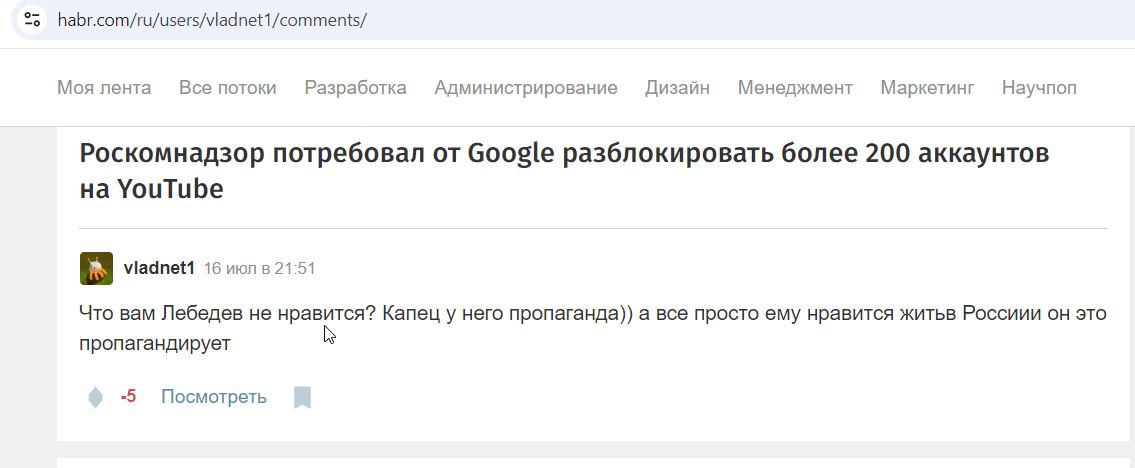Open the Научпоп category
Viewport: 1135px width, 468px height.
point(1039,88)
